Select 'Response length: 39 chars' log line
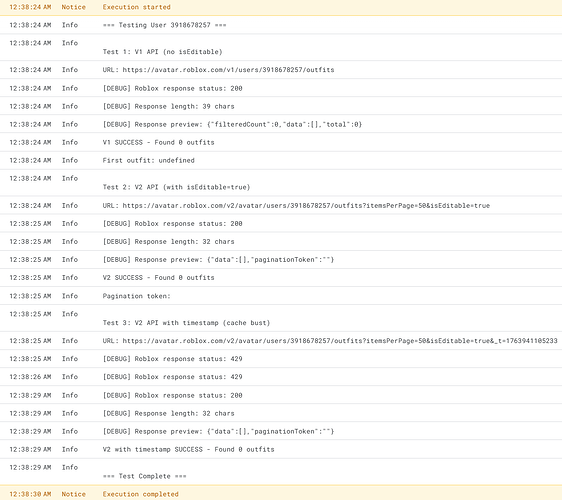 pos(168,106)
